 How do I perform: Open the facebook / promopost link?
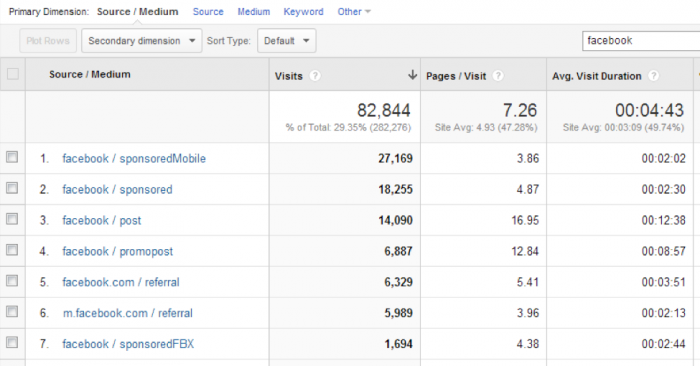pyautogui.click(x=117, y=251)
